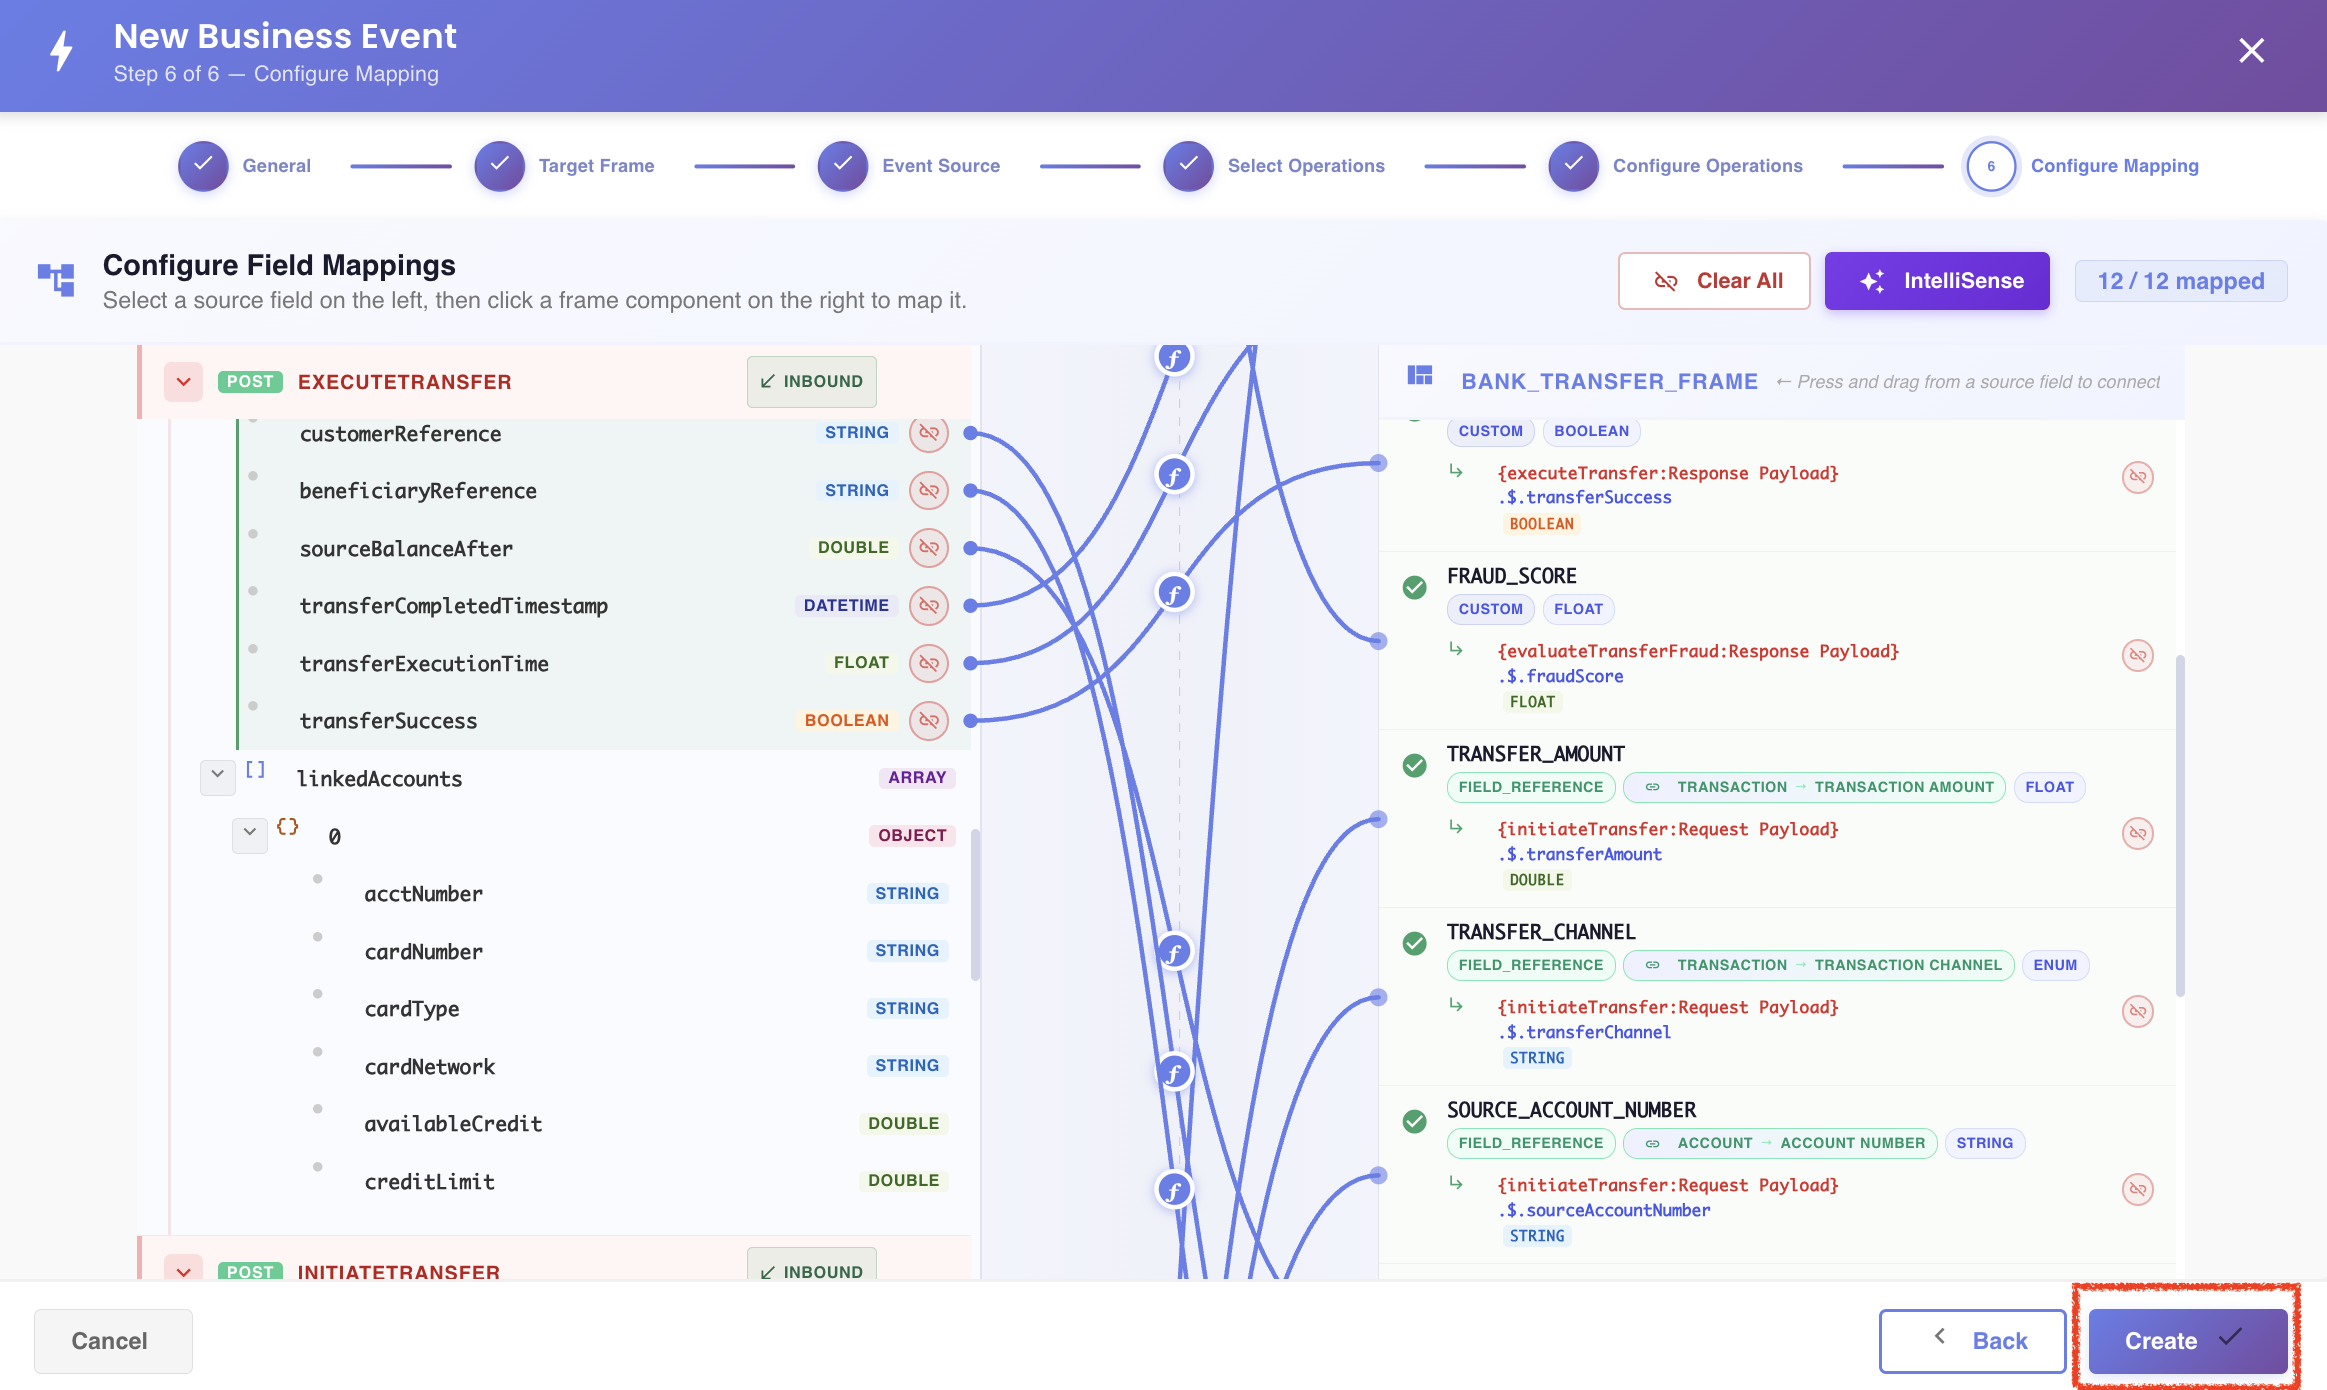Viewport: 2327px width, 1390px height.
Task: Collapse the EXECUTETRANSFER operation section
Action: (183, 382)
